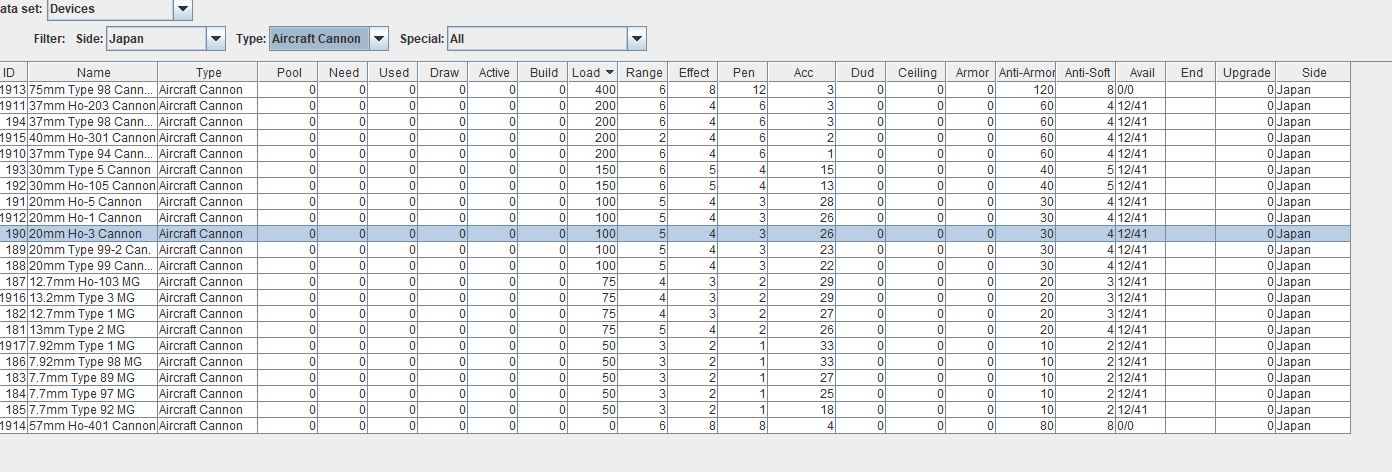Sort by the End column header
This screenshot has height=472, width=1392.
point(1191,73)
